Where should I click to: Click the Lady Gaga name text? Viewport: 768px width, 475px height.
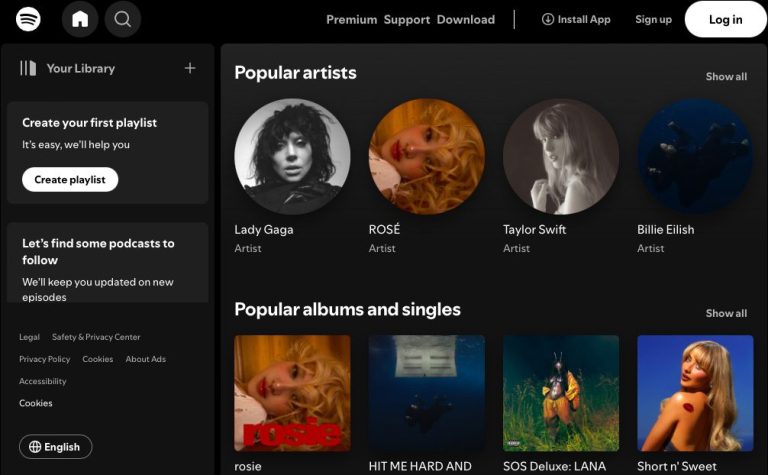tap(264, 230)
